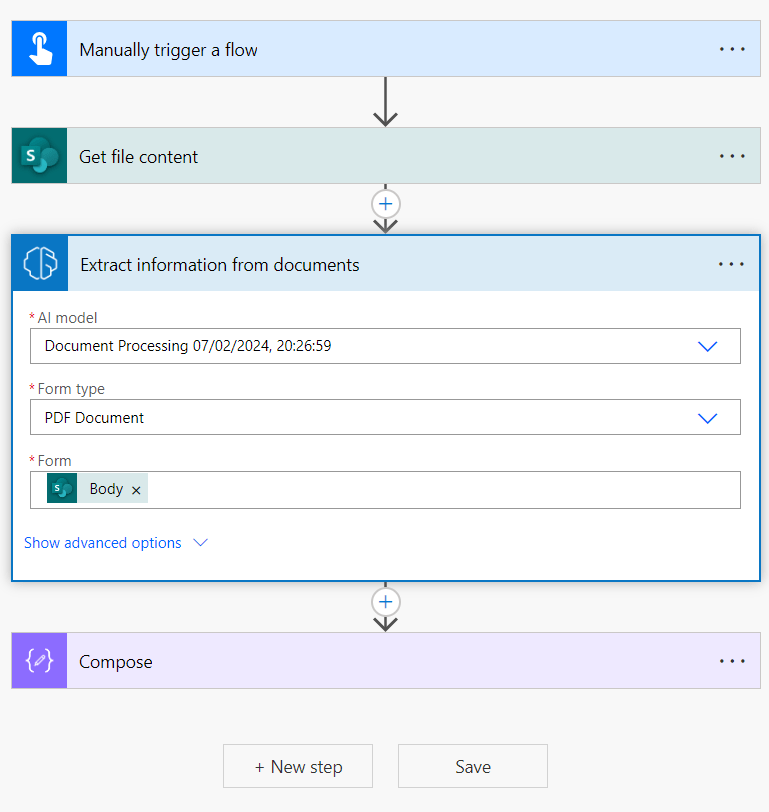Viewport: 769px width, 812px height.
Task: Expand Show advanced options chevron
Action: tap(200, 542)
